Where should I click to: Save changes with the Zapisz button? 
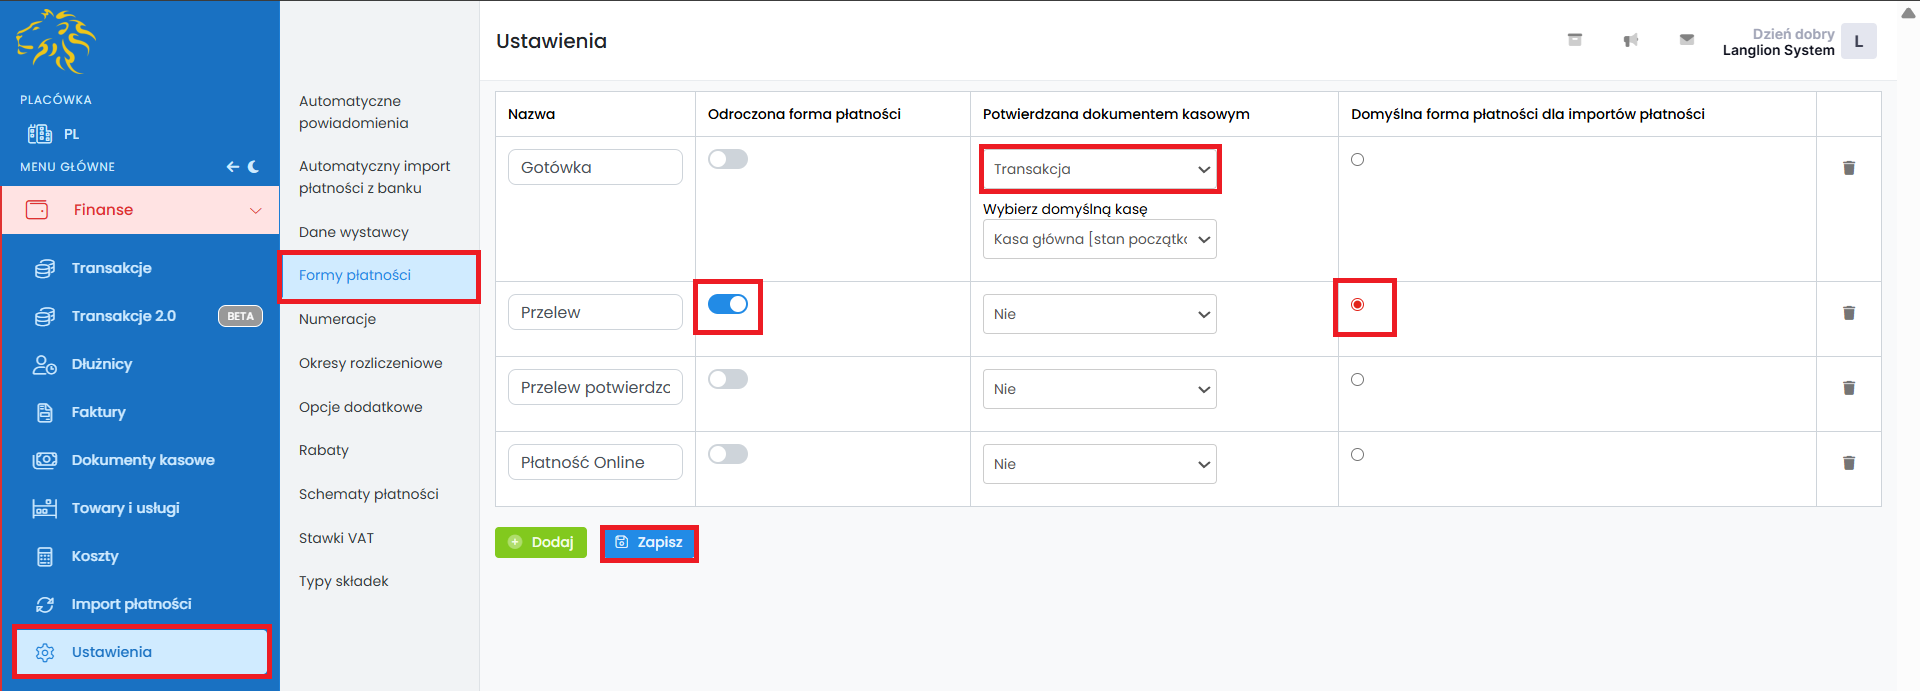coord(649,542)
